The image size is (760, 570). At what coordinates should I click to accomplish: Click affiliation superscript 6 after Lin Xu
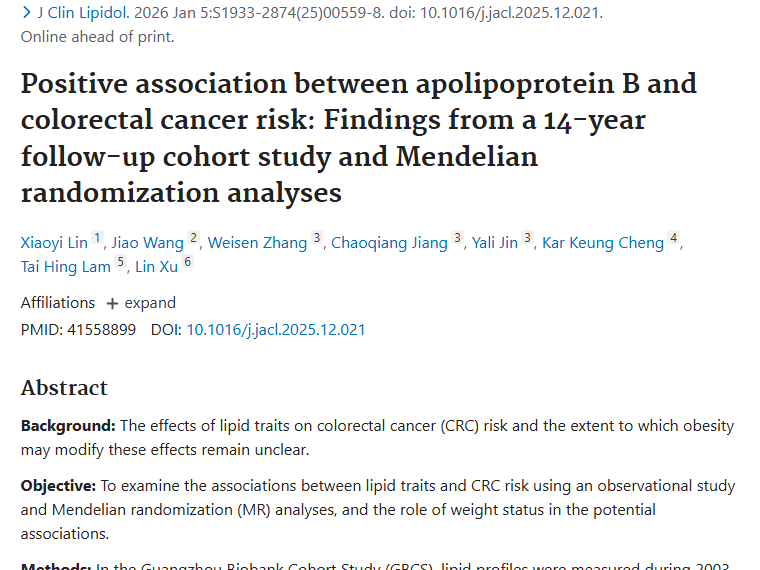pyautogui.click(x=187, y=262)
